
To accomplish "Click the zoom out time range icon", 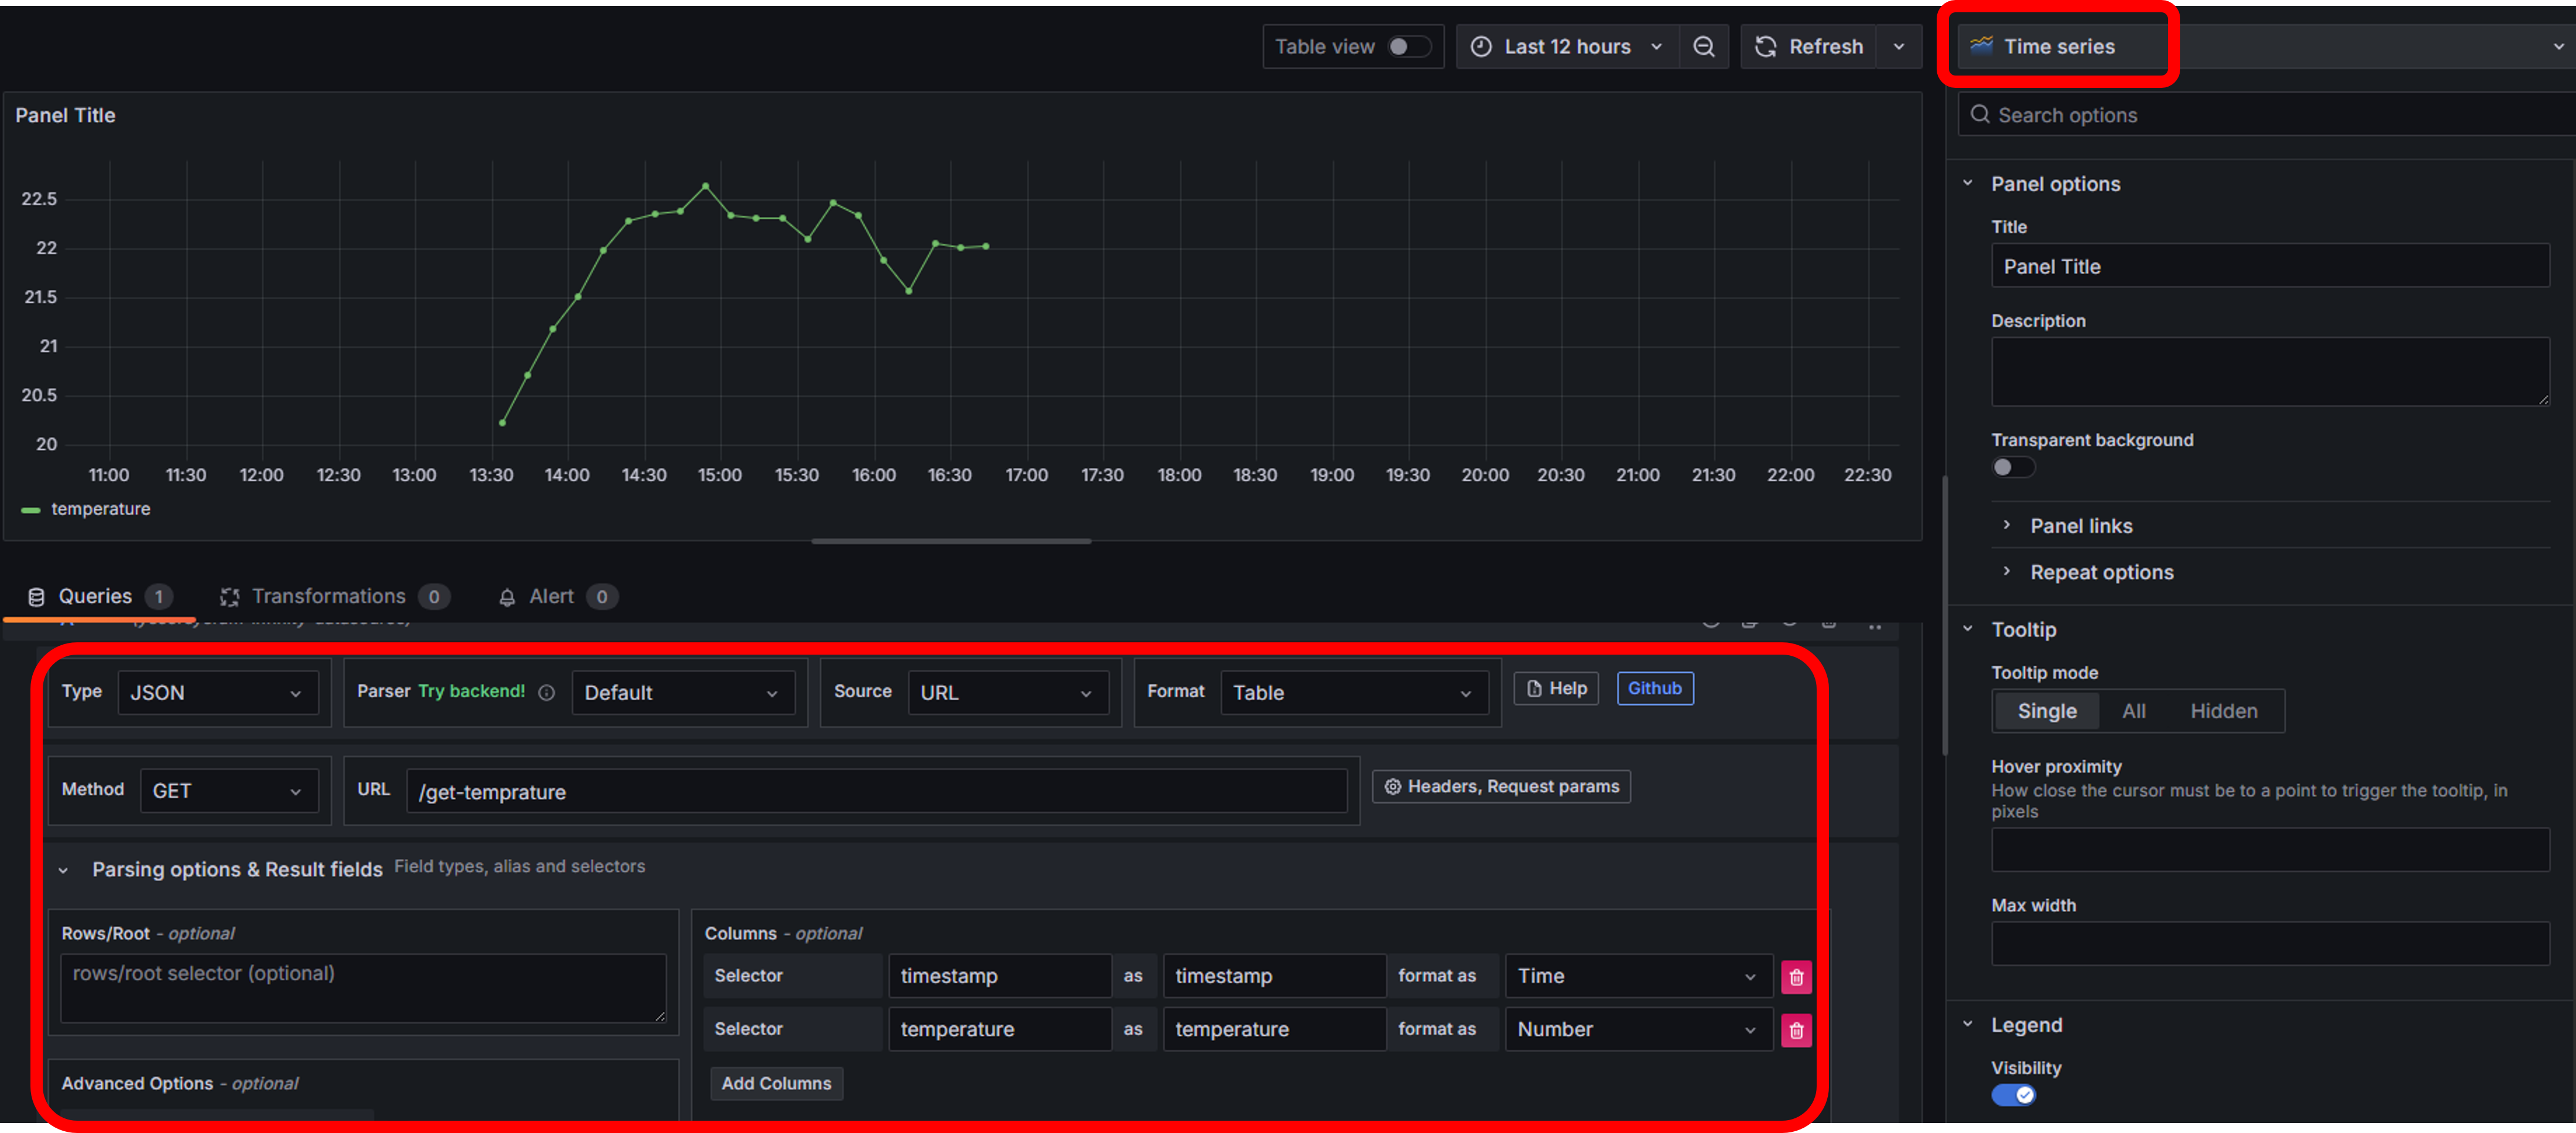I will click(x=1703, y=47).
